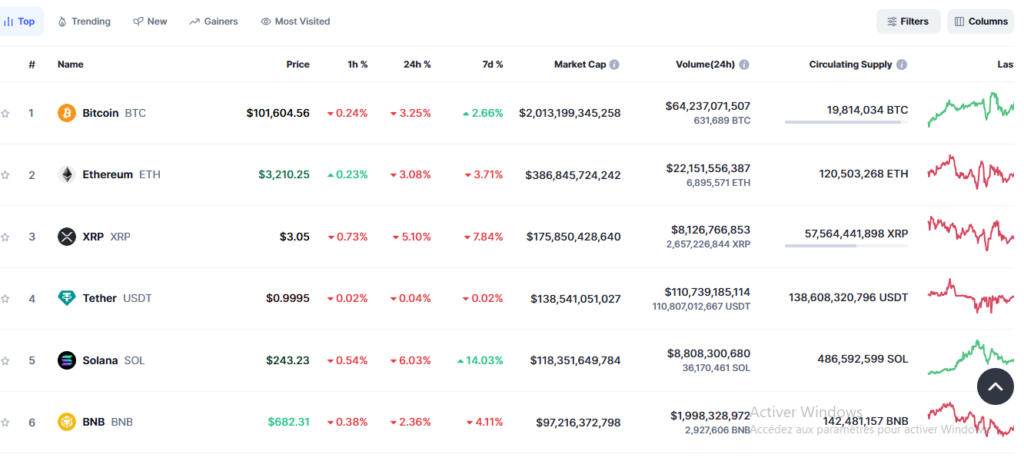This screenshot has width=1024, height=461.
Task: Click the scroll-to-top arrow button
Action: tap(994, 386)
